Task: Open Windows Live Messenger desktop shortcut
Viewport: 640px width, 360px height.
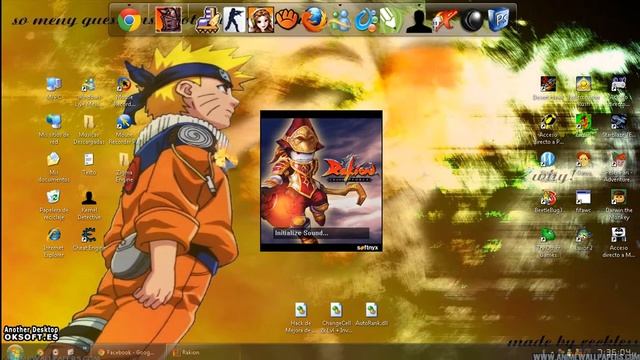Action: coord(88,91)
